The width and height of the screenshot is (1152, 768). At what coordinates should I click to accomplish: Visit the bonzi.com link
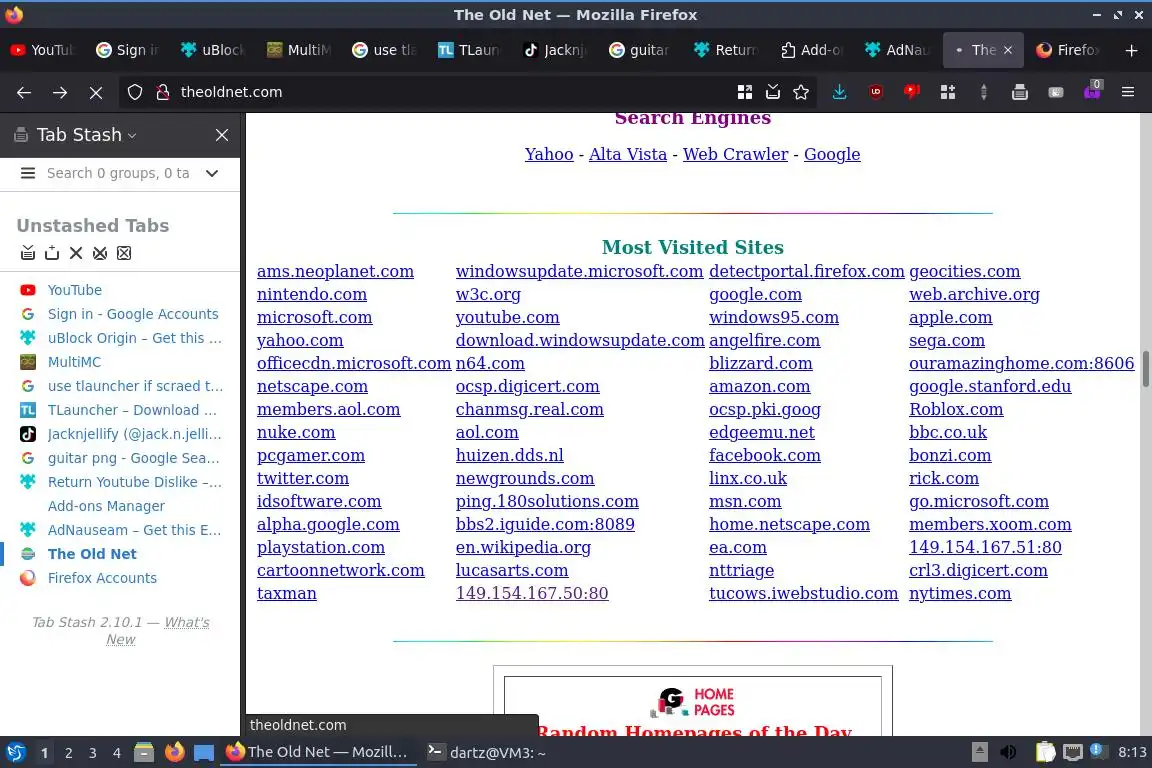tap(949, 456)
